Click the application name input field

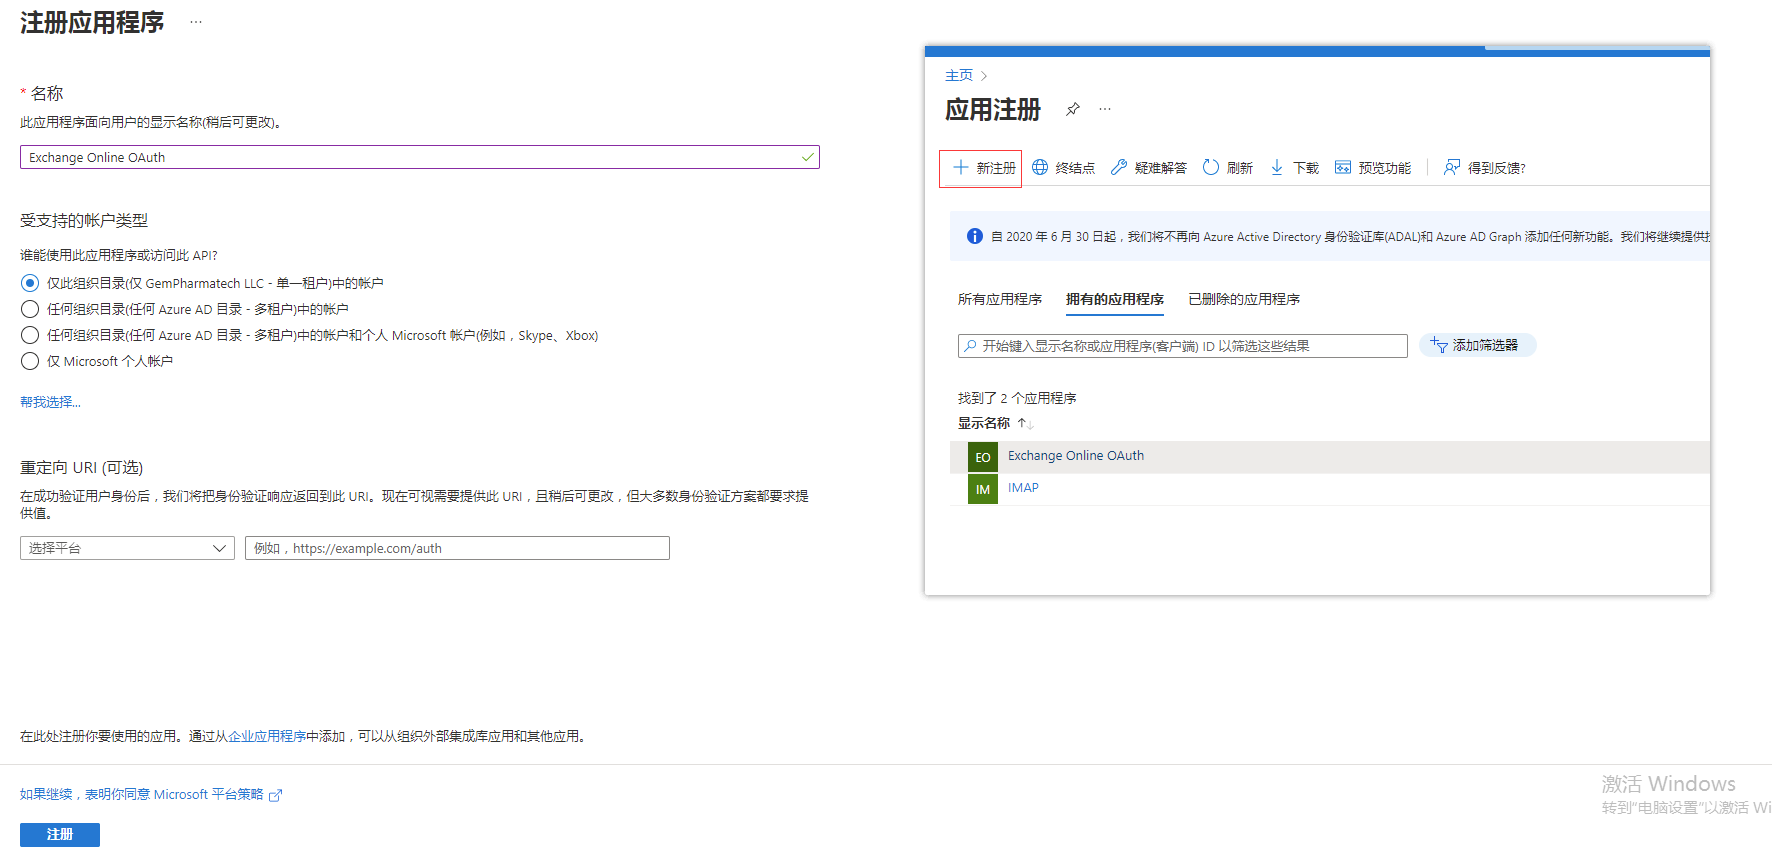(x=420, y=157)
